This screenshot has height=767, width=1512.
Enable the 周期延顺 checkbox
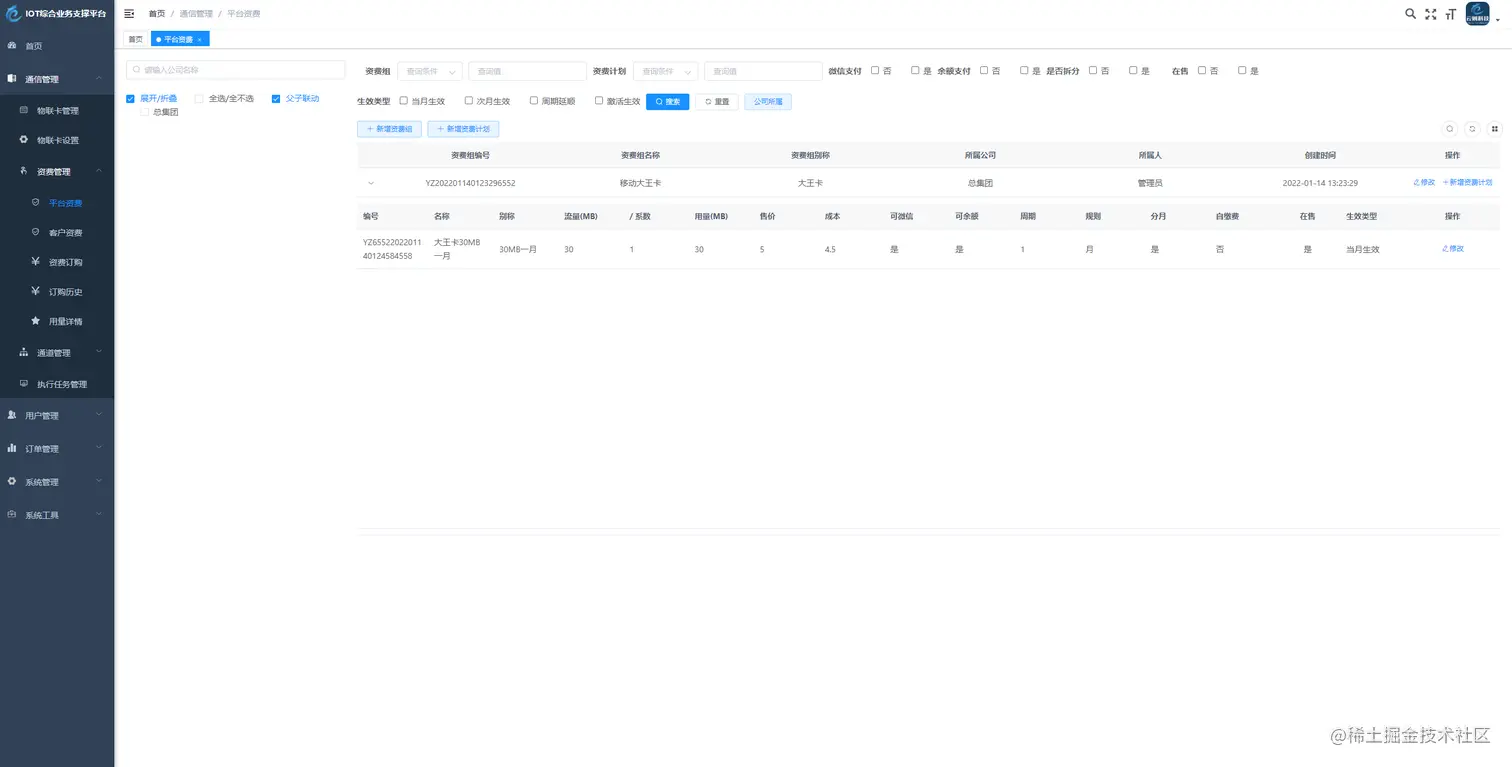tap(534, 100)
